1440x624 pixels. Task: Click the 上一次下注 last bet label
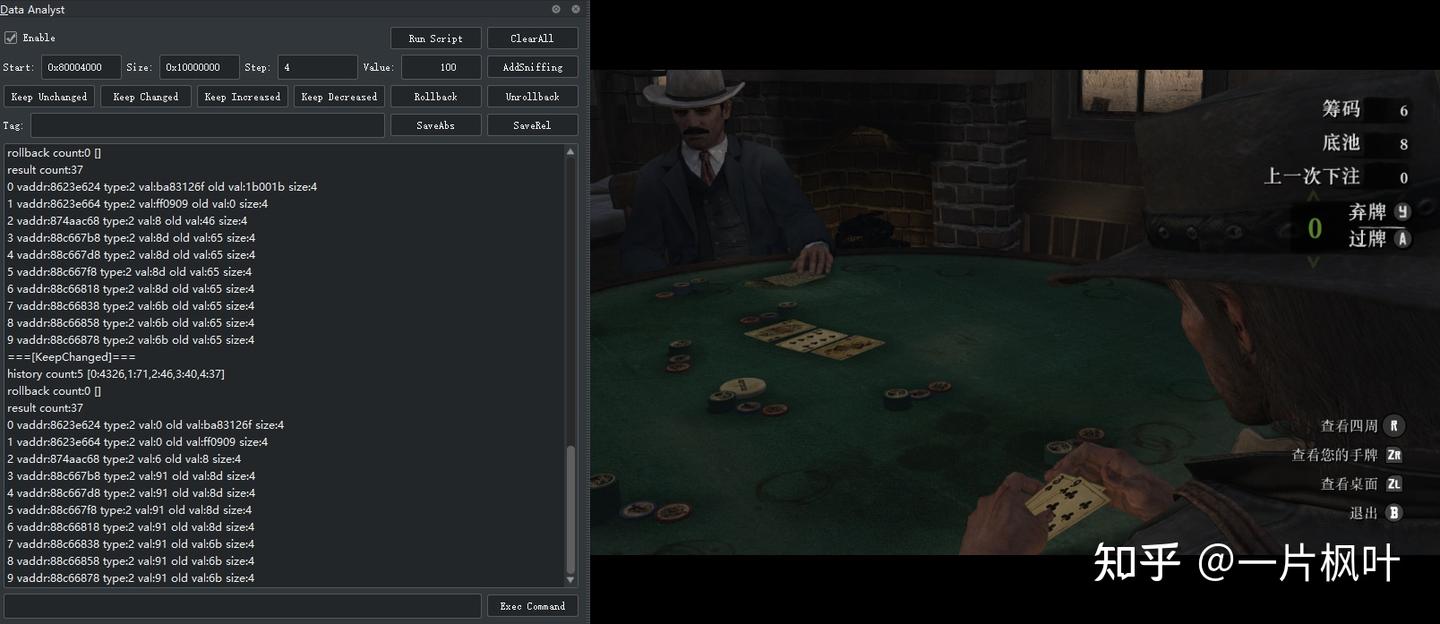click(1312, 176)
